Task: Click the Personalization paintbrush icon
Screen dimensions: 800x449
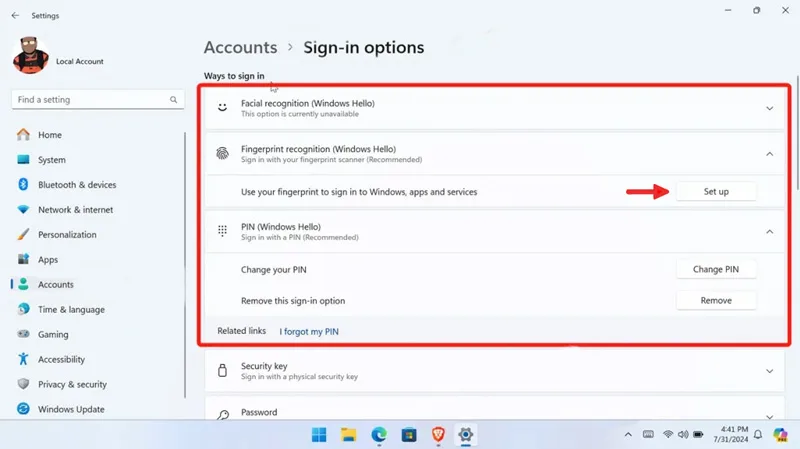Action: (x=23, y=234)
